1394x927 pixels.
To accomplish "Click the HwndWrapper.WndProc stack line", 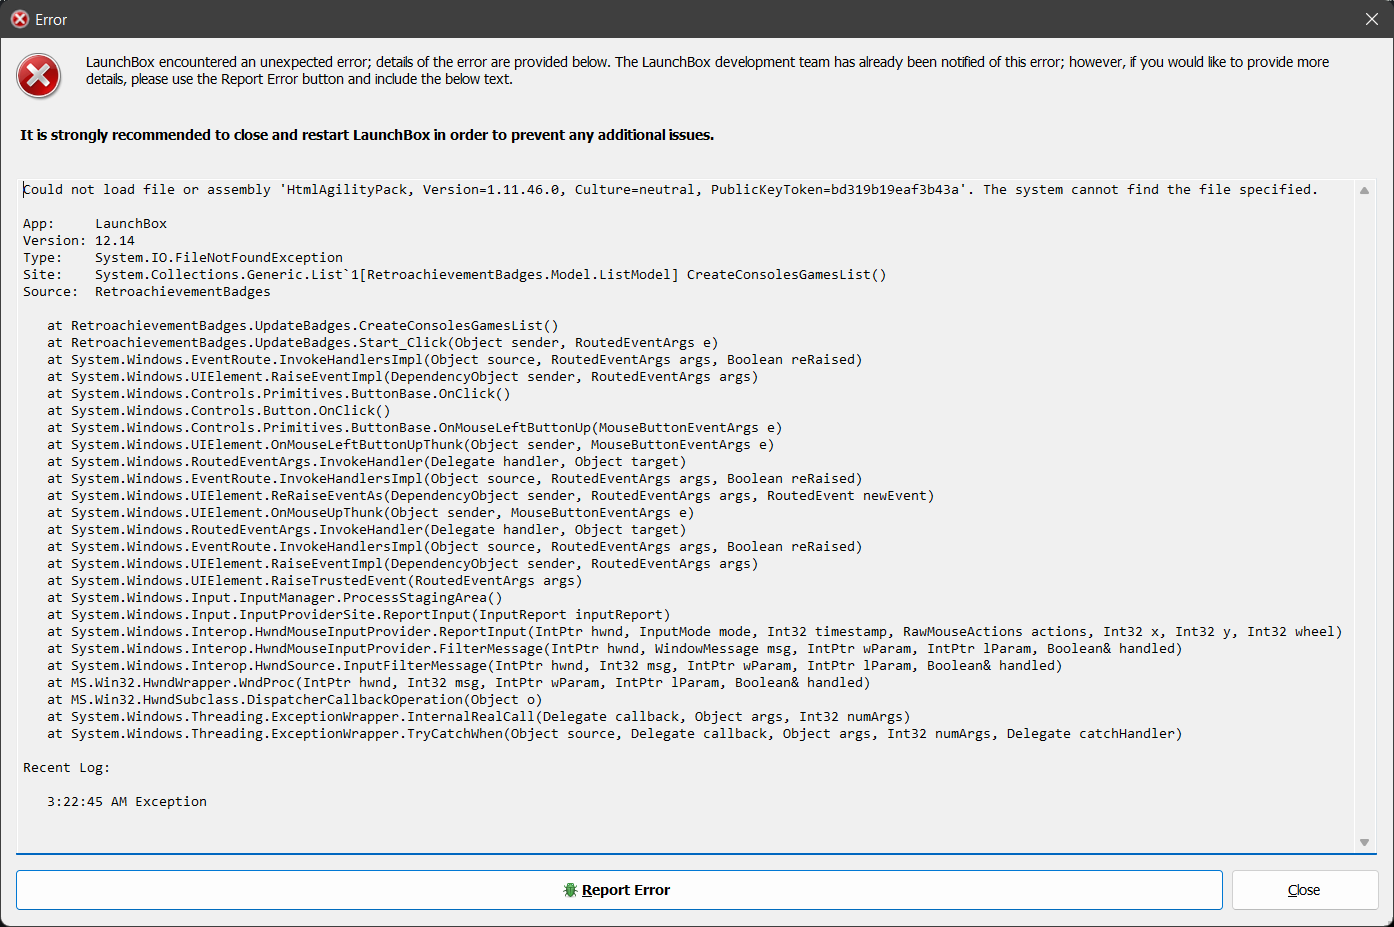I will [x=459, y=682].
